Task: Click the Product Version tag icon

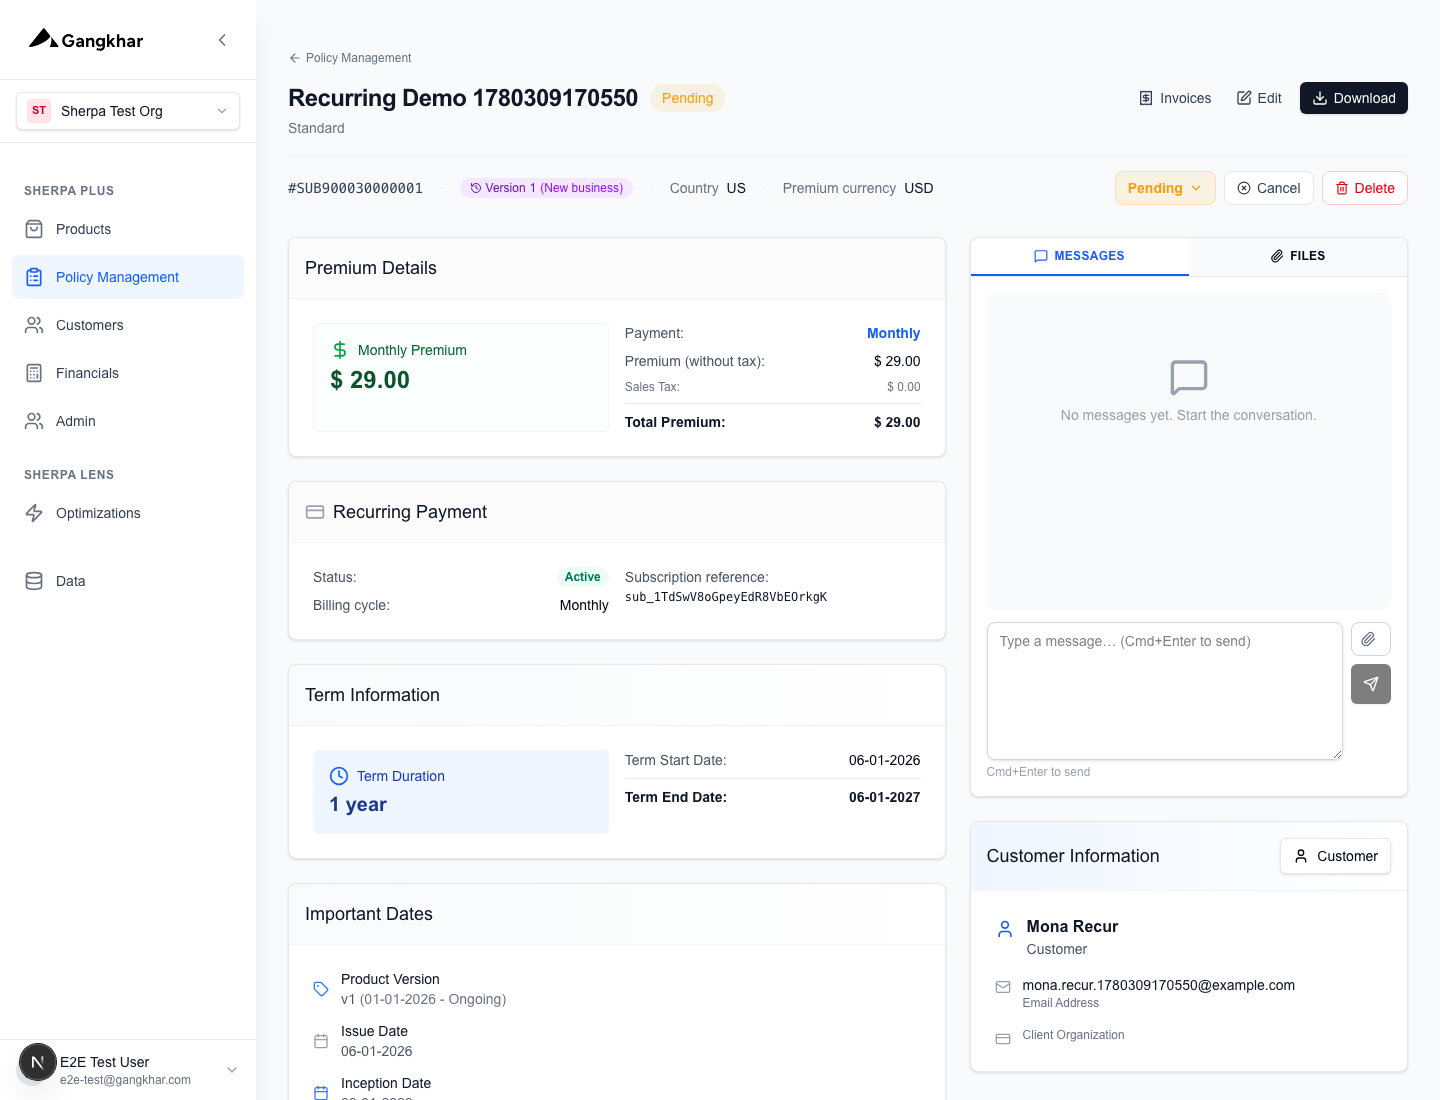Action: 321,989
